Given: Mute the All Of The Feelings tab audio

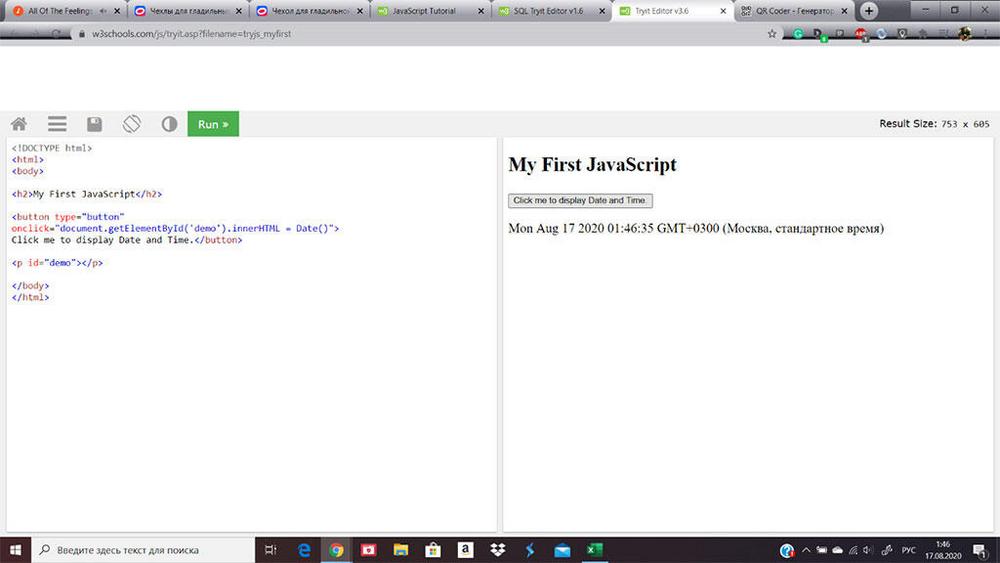Looking at the screenshot, I should (x=104, y=11).
